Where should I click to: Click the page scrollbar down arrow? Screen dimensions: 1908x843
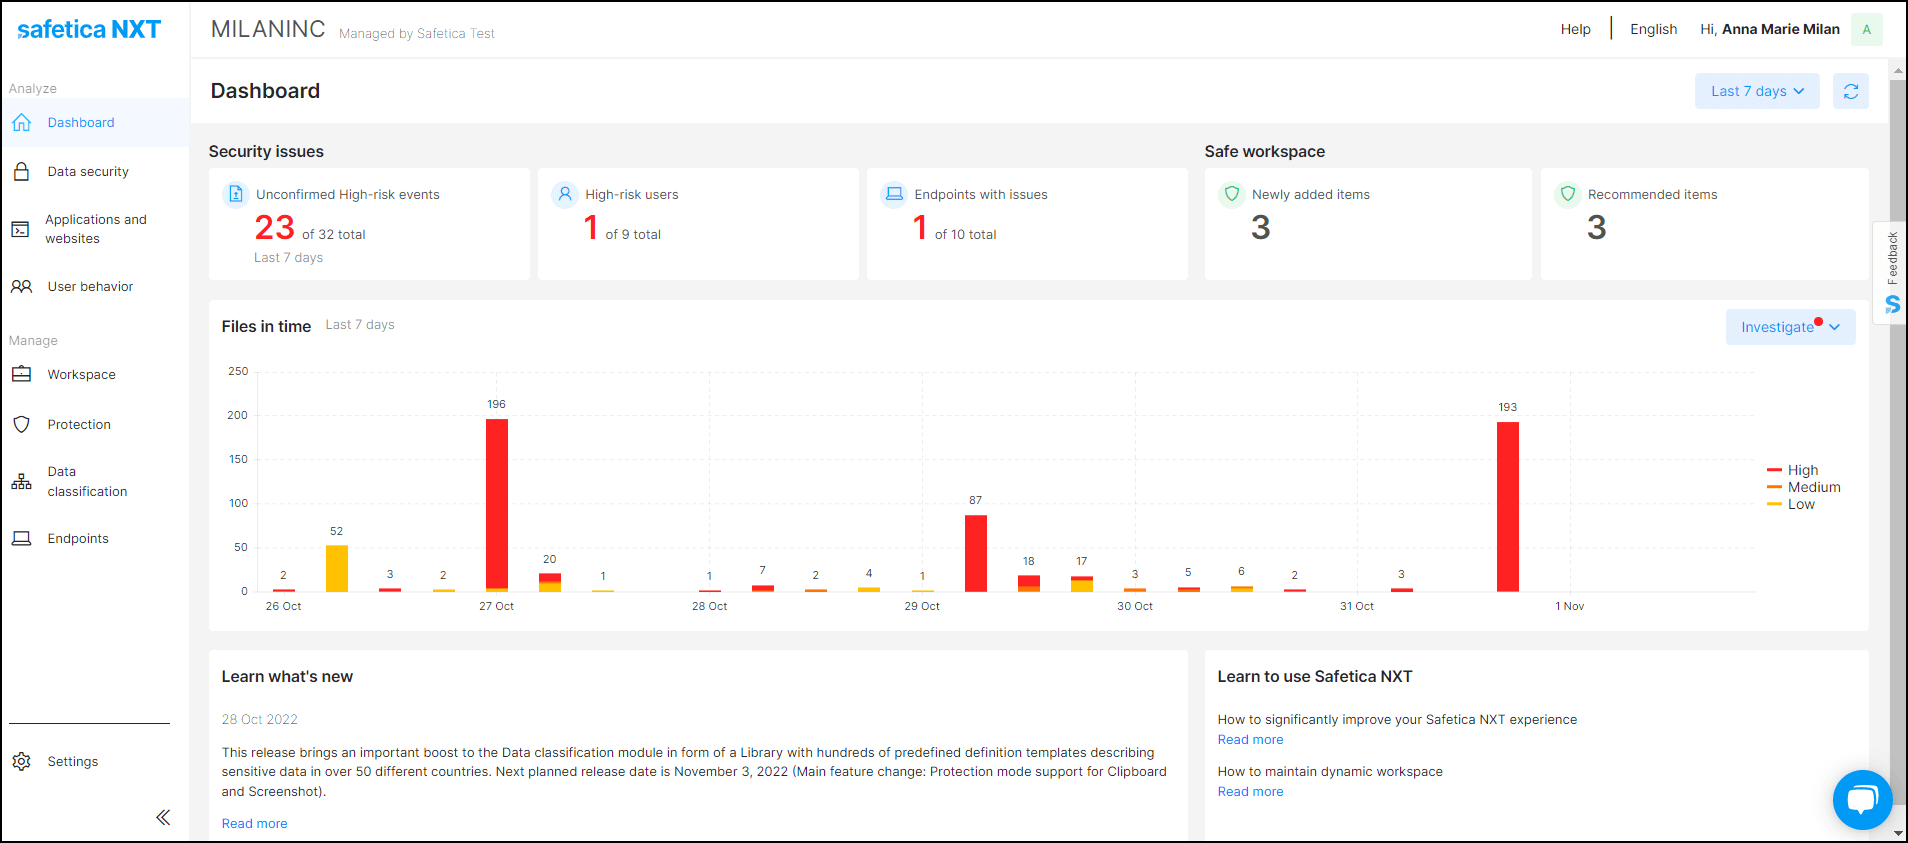tap(1898, 832)
